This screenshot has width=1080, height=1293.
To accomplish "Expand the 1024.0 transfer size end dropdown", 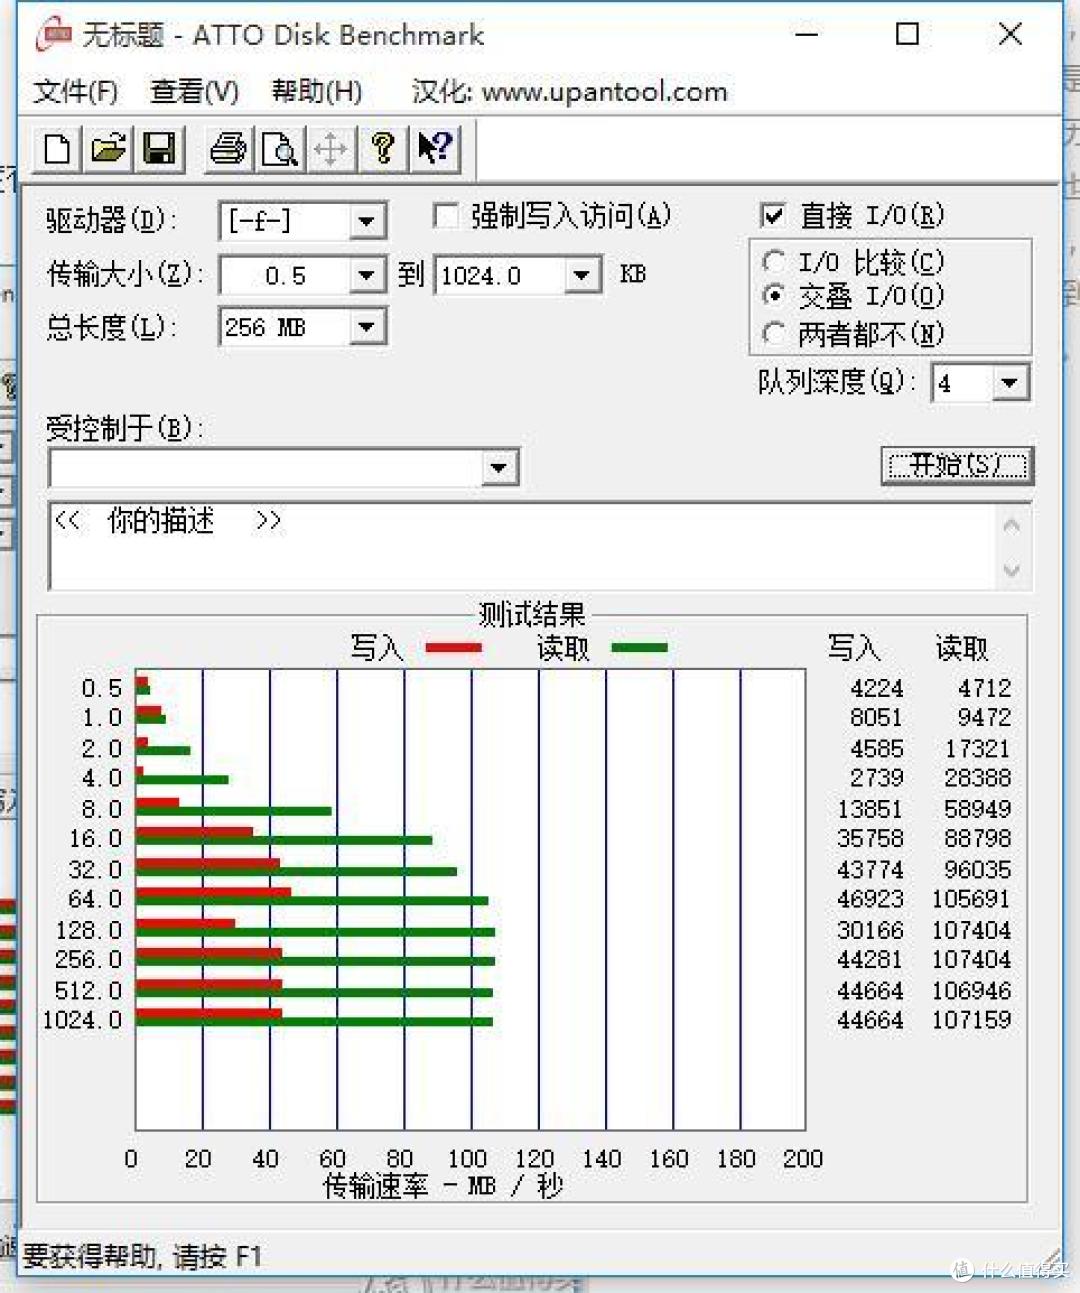I will (x=582, y=274).
